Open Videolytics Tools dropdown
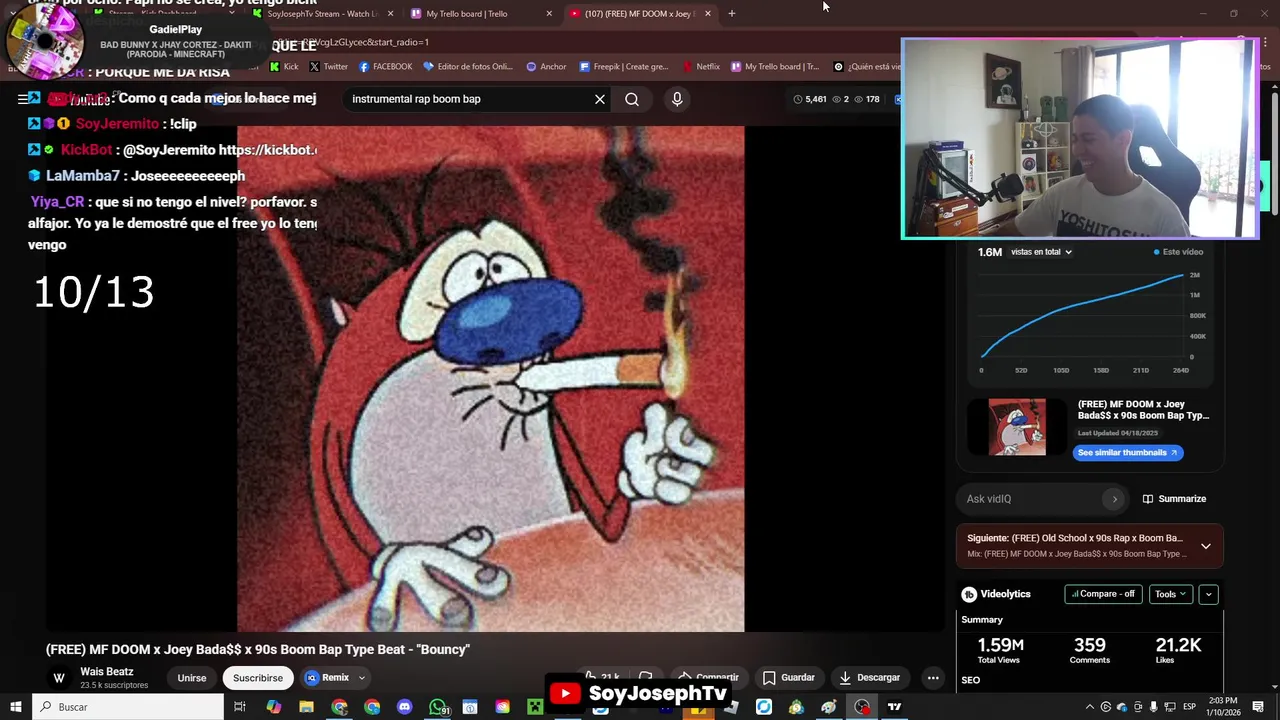Viewport: 1280px width, 720px height. 1170,594
